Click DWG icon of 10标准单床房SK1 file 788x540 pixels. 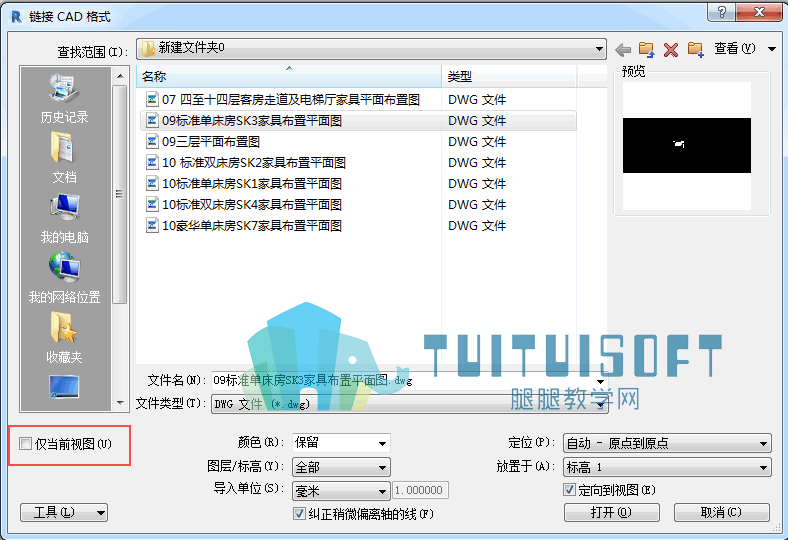152,183
